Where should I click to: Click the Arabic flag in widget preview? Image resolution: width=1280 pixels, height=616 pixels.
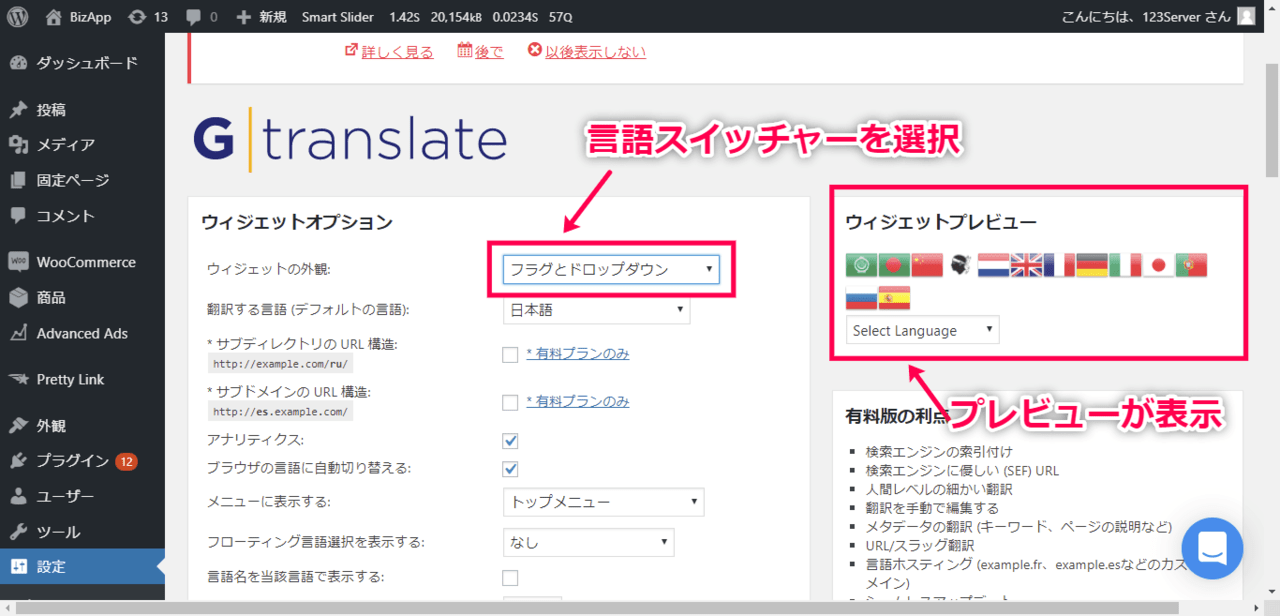point(861,265)
